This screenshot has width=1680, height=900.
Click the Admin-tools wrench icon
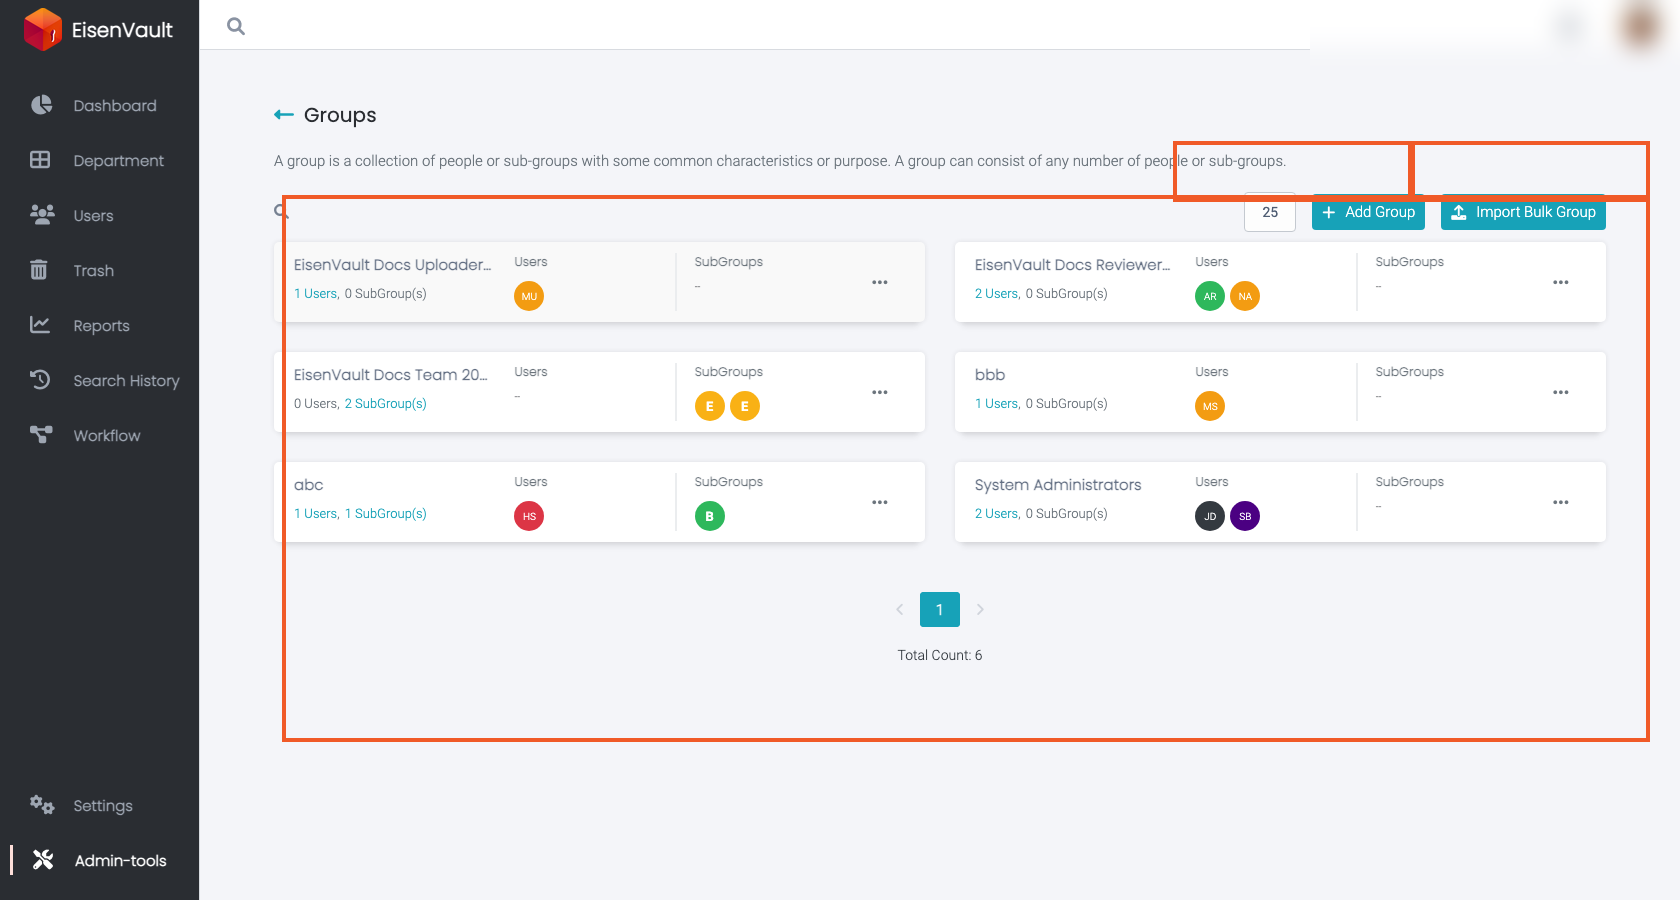click(43, 859)
